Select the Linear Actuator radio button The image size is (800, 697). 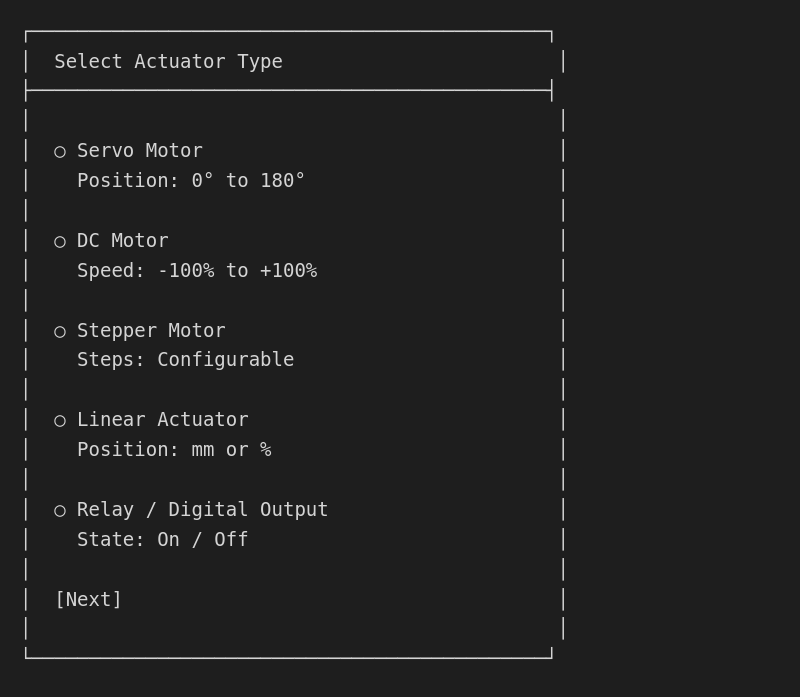point(60,419)
